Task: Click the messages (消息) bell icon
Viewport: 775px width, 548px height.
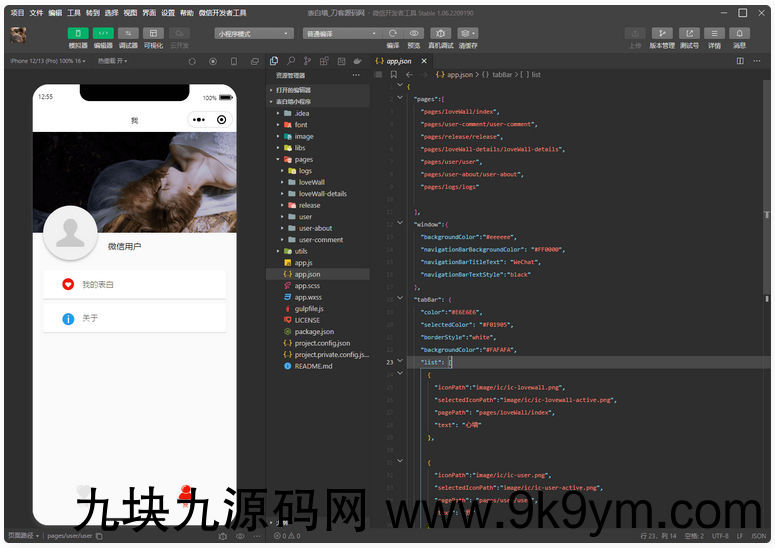Action: (739, 33)
